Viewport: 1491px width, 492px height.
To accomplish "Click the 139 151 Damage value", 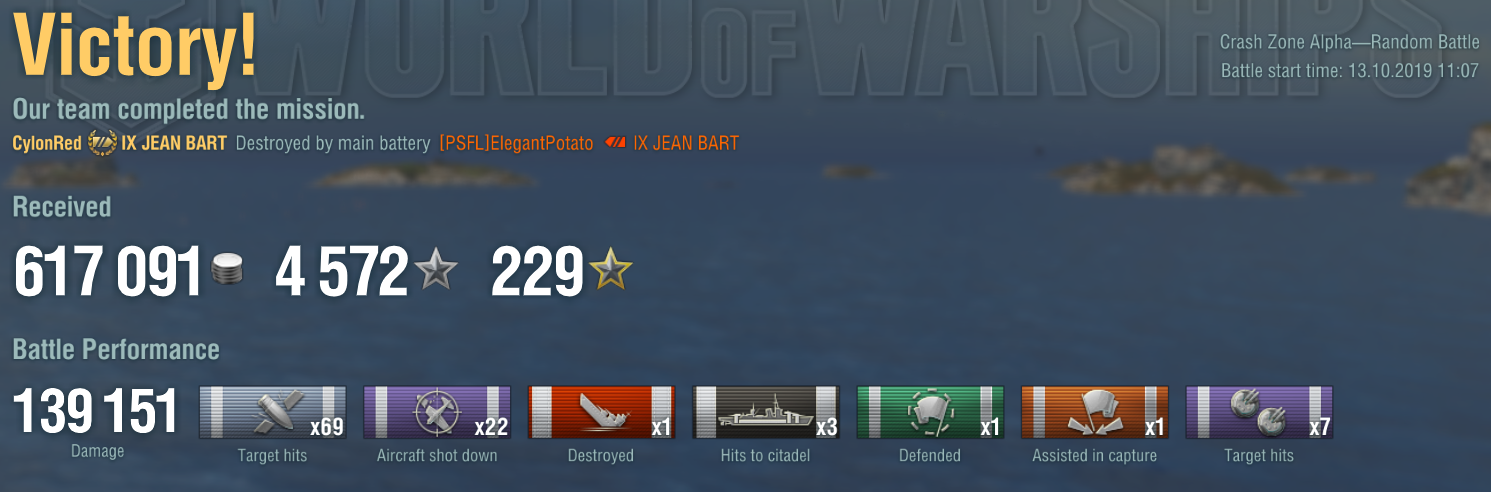I will point(96,412).
